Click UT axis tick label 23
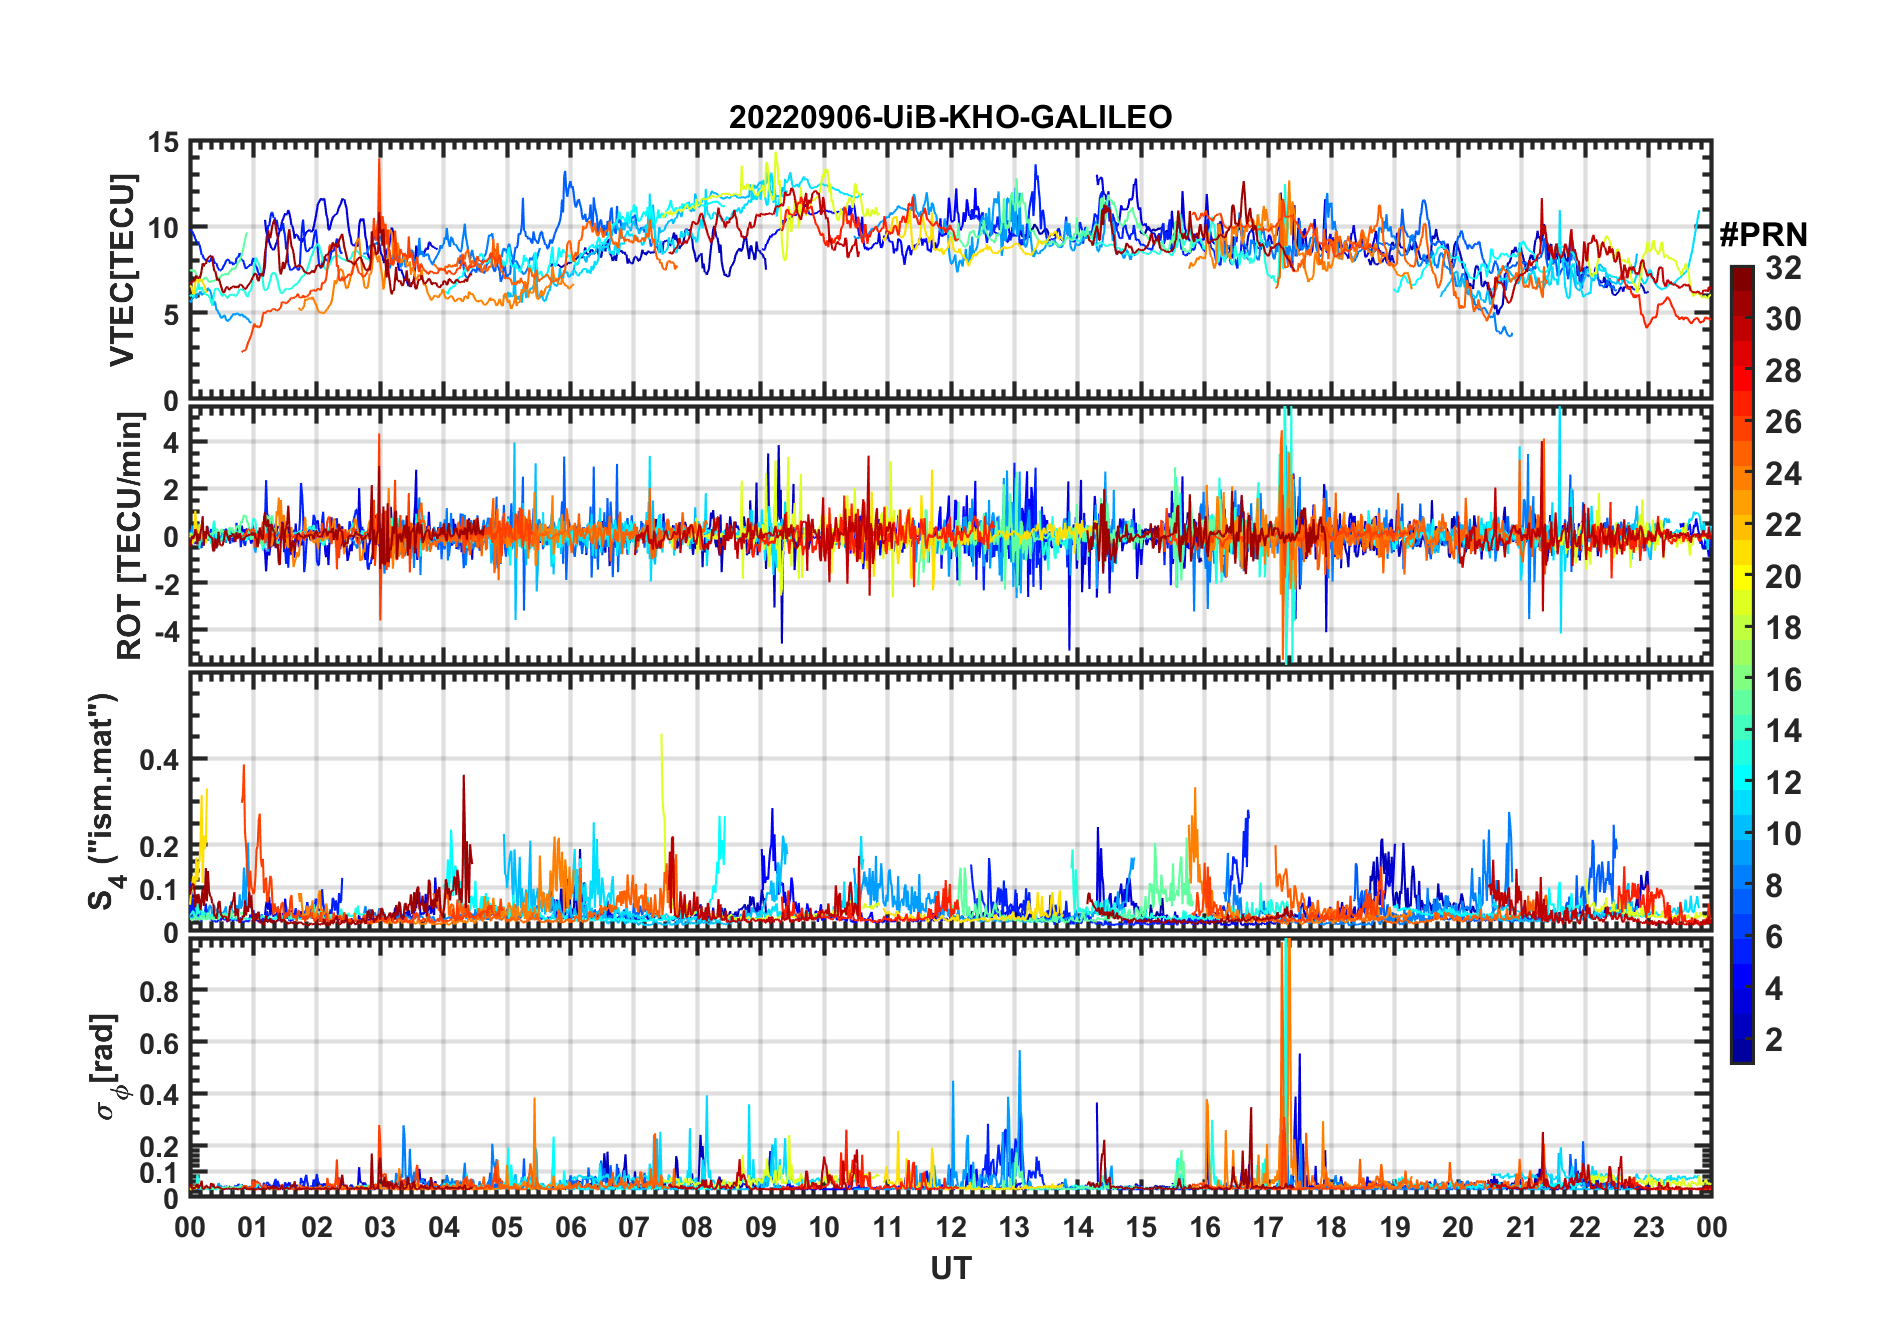Viewport: 1902px width, 1330px height. click(1649, 1227)
